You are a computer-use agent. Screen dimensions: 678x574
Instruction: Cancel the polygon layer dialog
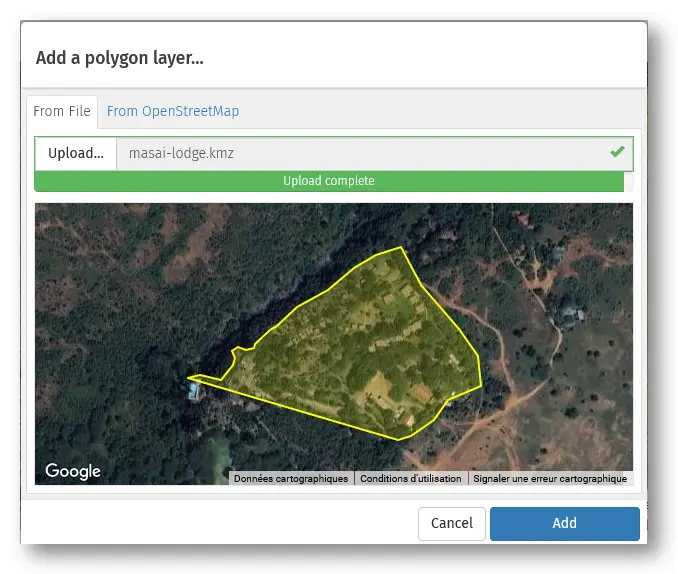click(451, 523)
